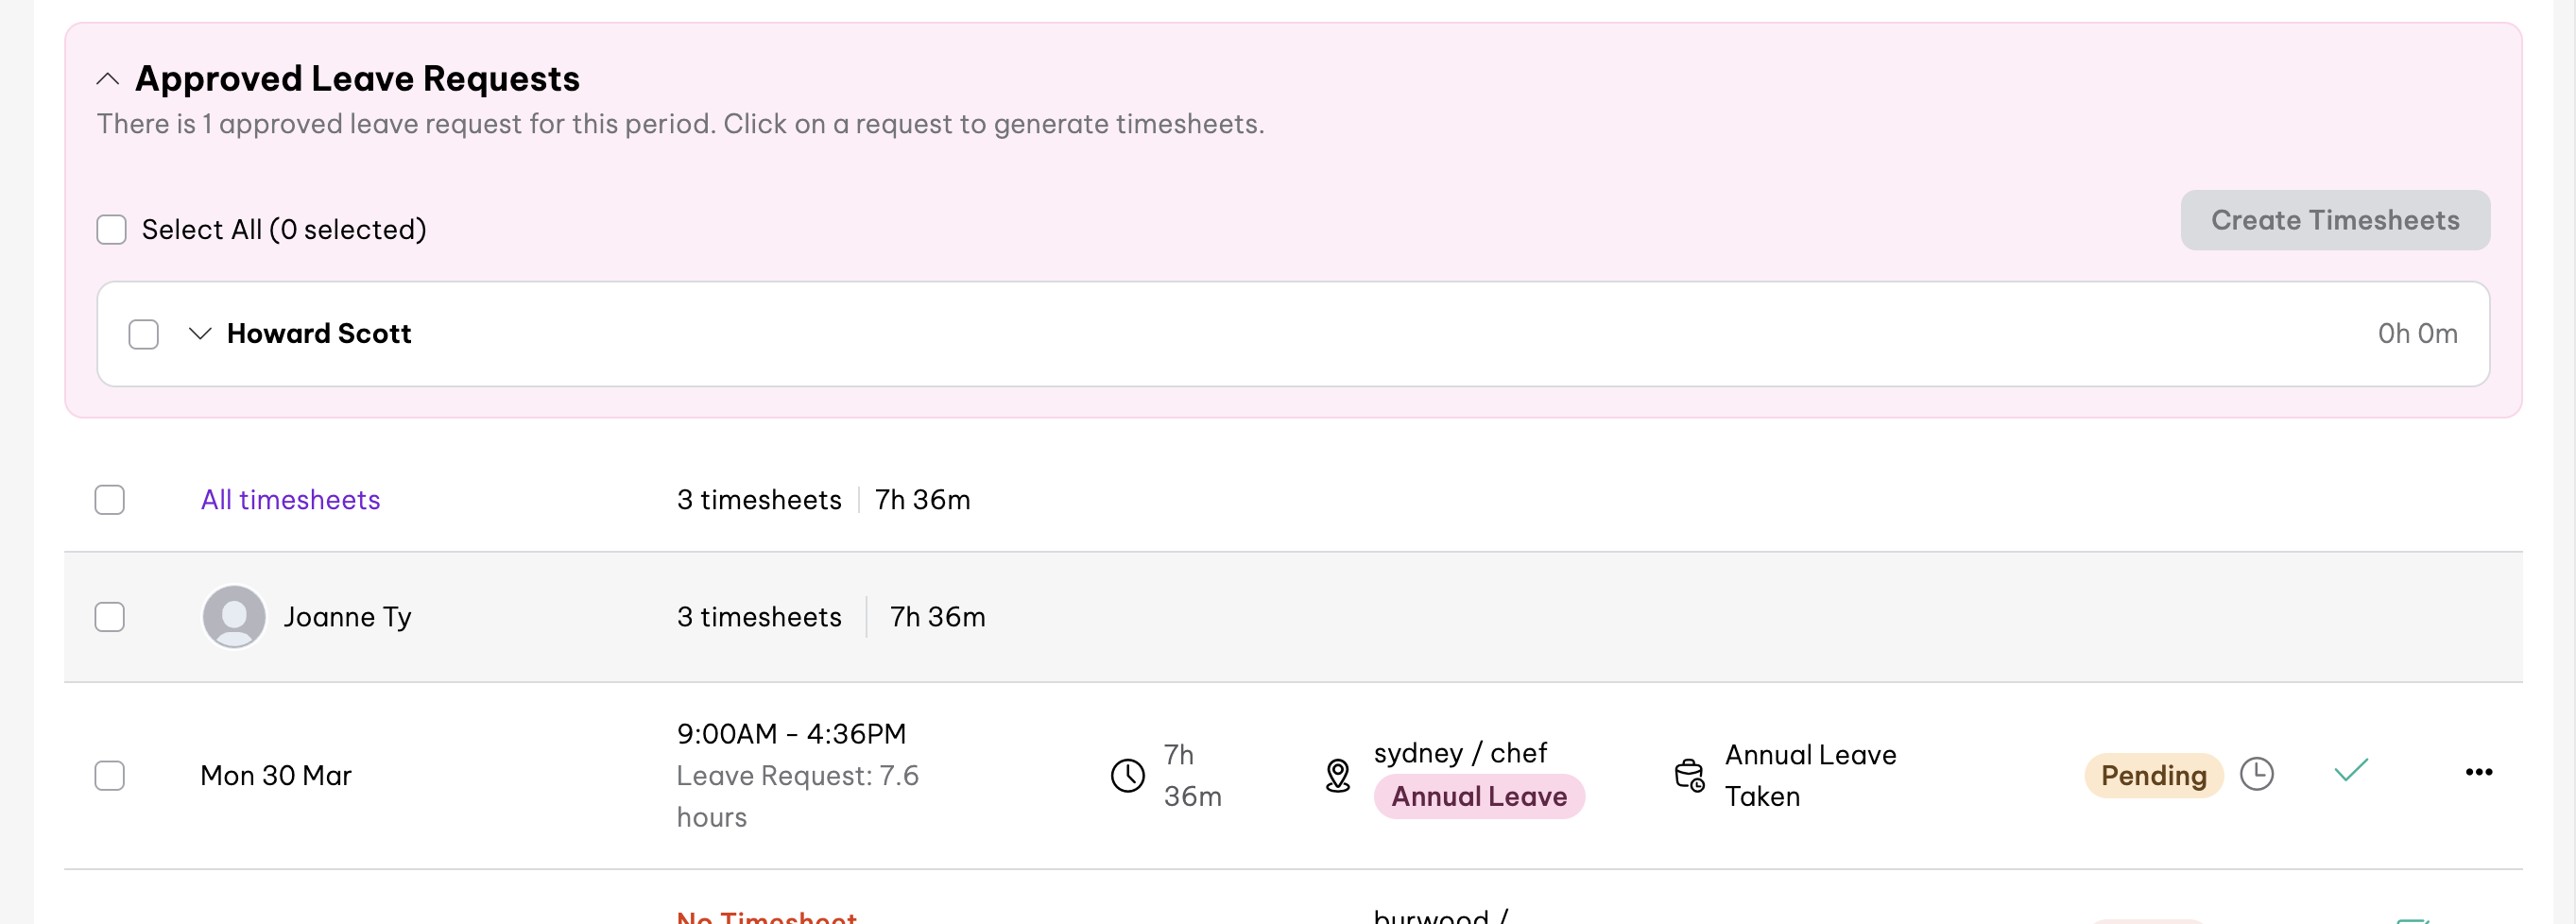Click the clock duration icon beside 7h 36m
The height and width of the screenshot is (924, 2576).
pyautogui.click(x=1127, y=775)
